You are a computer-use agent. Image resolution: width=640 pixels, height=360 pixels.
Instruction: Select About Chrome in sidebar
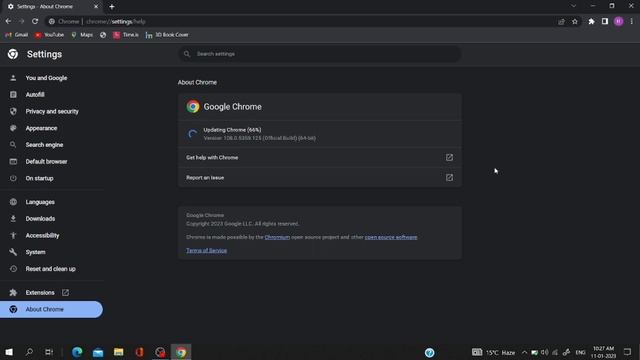point(51,309)
